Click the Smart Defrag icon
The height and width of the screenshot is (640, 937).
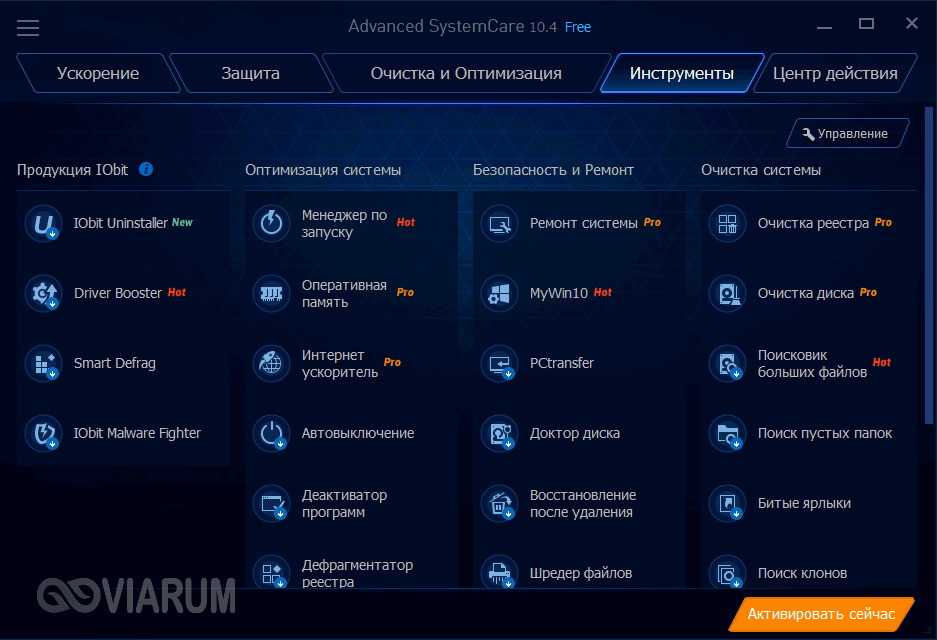pyautogui.click(x=44, y=363)
